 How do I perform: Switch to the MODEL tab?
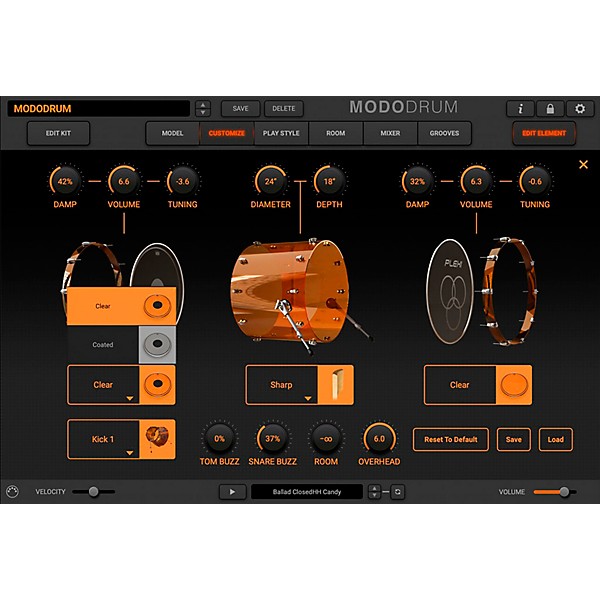click(x=172, y=133)
